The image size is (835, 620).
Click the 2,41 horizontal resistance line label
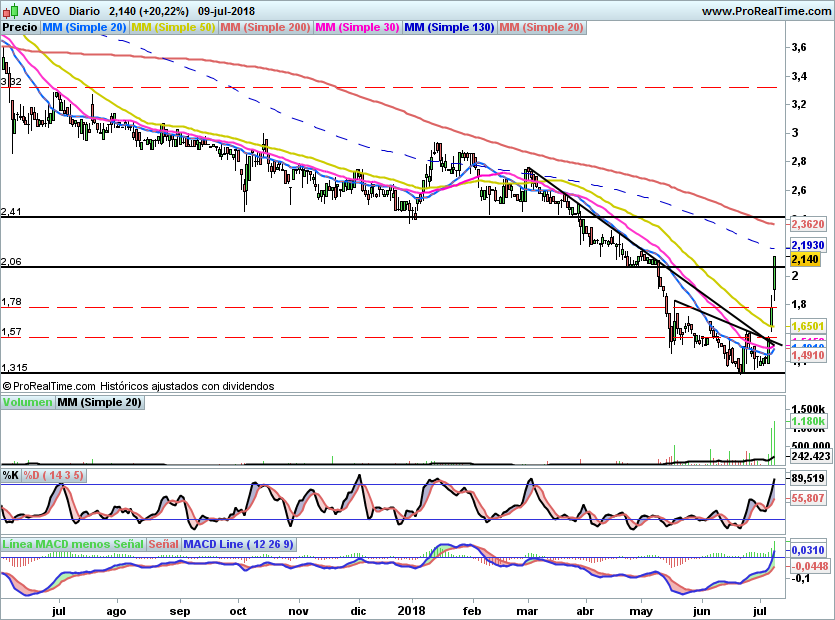pyautogui.click(x=11, y=212)
